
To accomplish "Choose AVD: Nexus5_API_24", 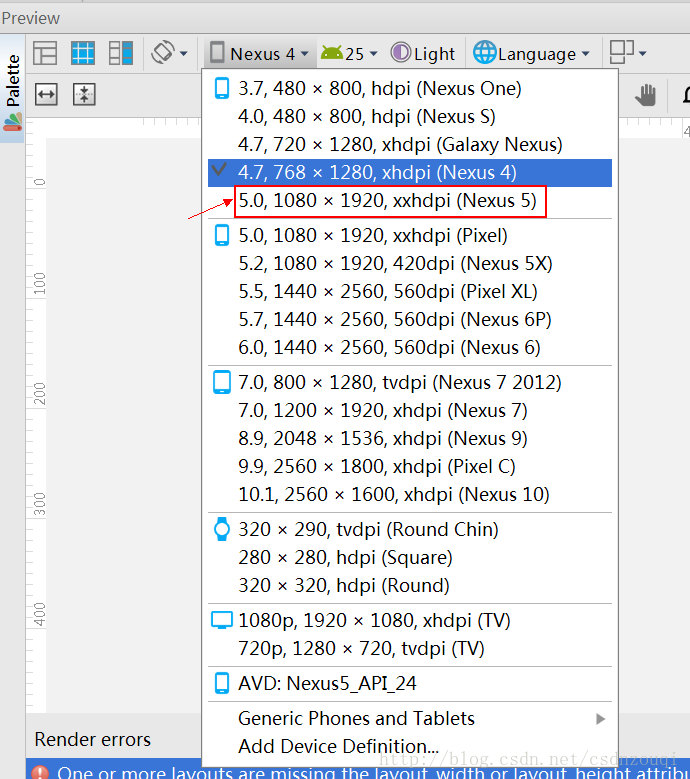I will (x=410, y=684).
